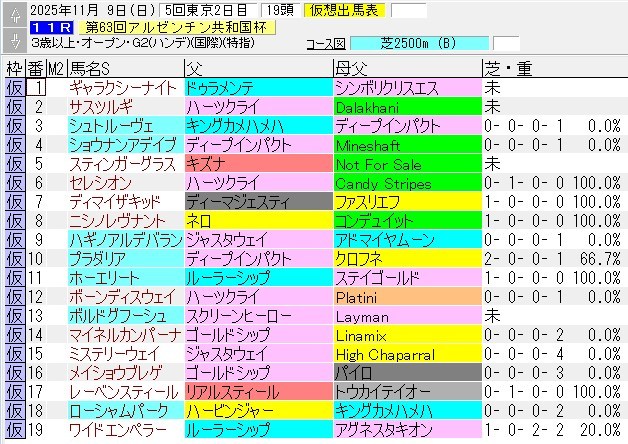
Task: Click the 仮 frame cell for horse 10
Action: tap(15, 259)
